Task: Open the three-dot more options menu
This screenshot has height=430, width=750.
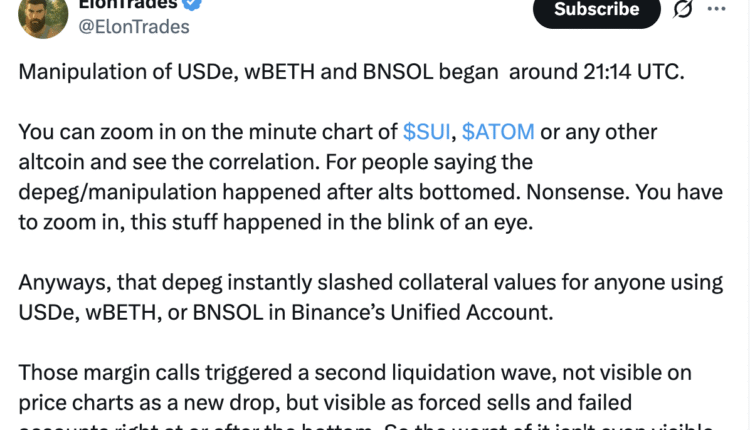Action: [716, 8]
